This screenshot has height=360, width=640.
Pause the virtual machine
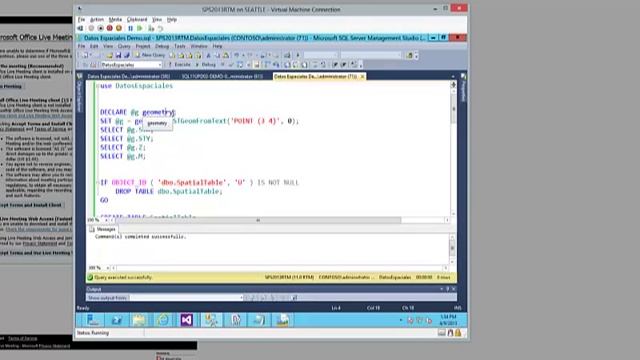point(130,28)
